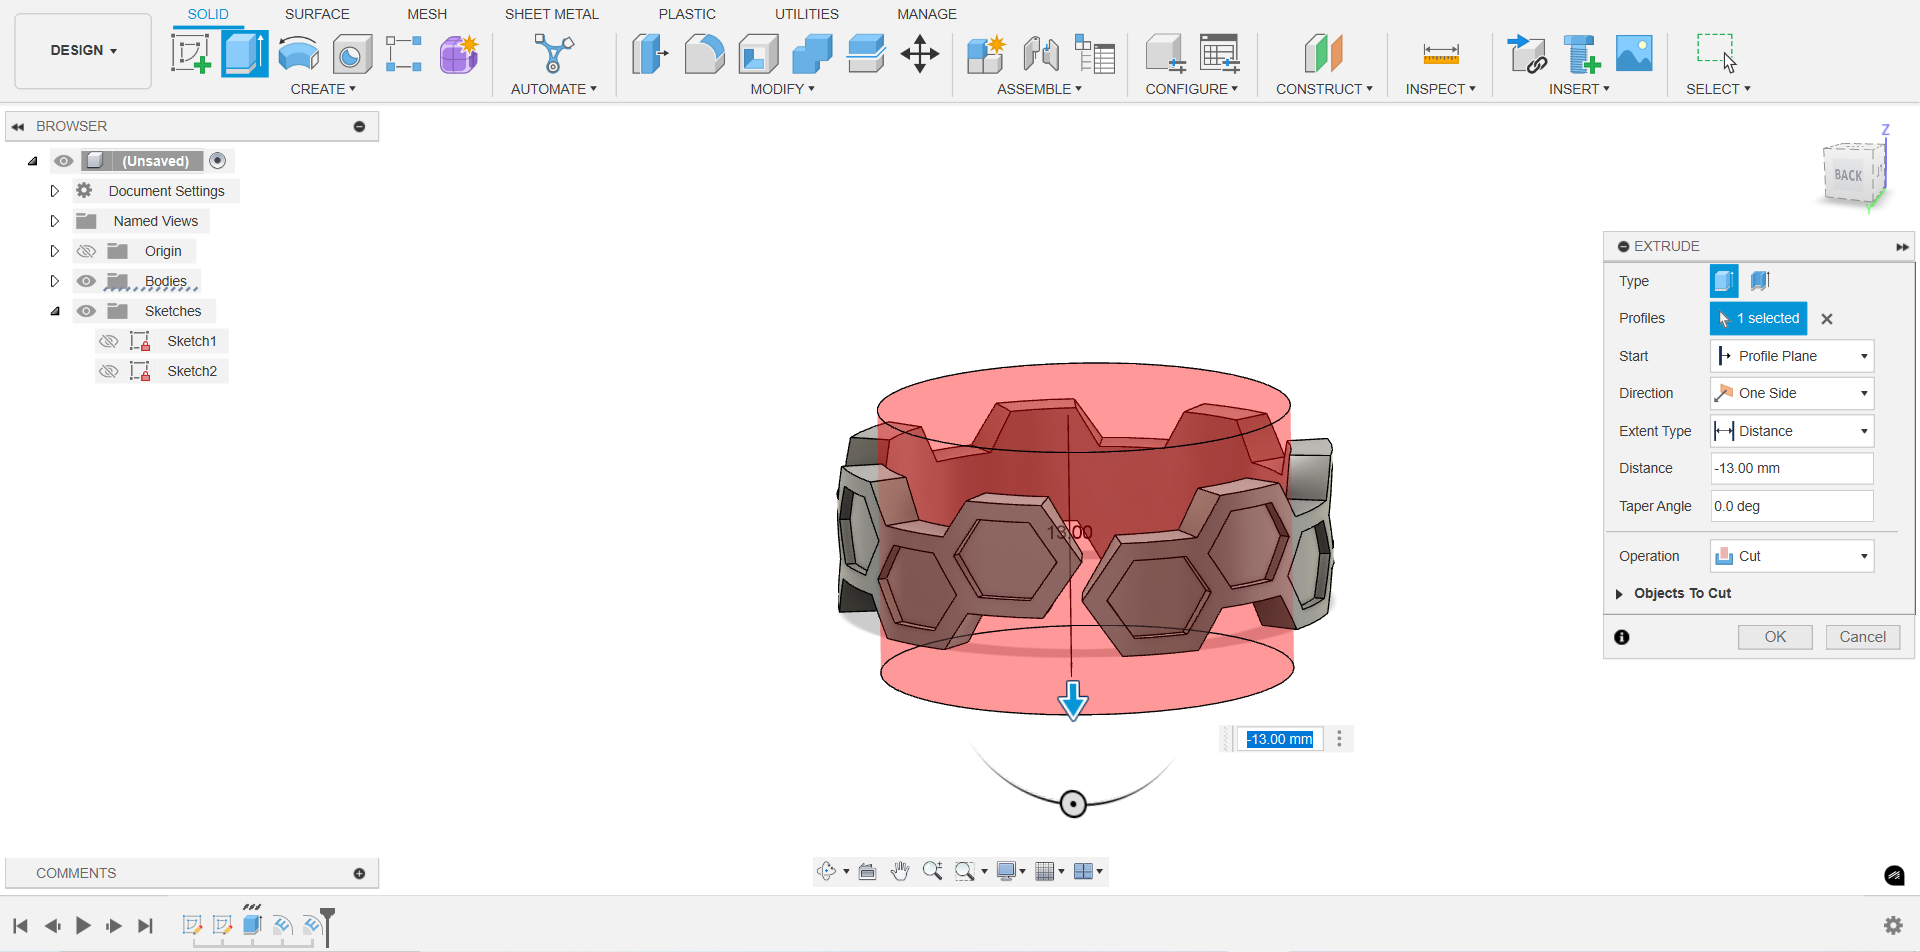This screenshot has width=1920, height=952.
Task: Select the Move/Copy tool
Action: [x=919, y=53]
